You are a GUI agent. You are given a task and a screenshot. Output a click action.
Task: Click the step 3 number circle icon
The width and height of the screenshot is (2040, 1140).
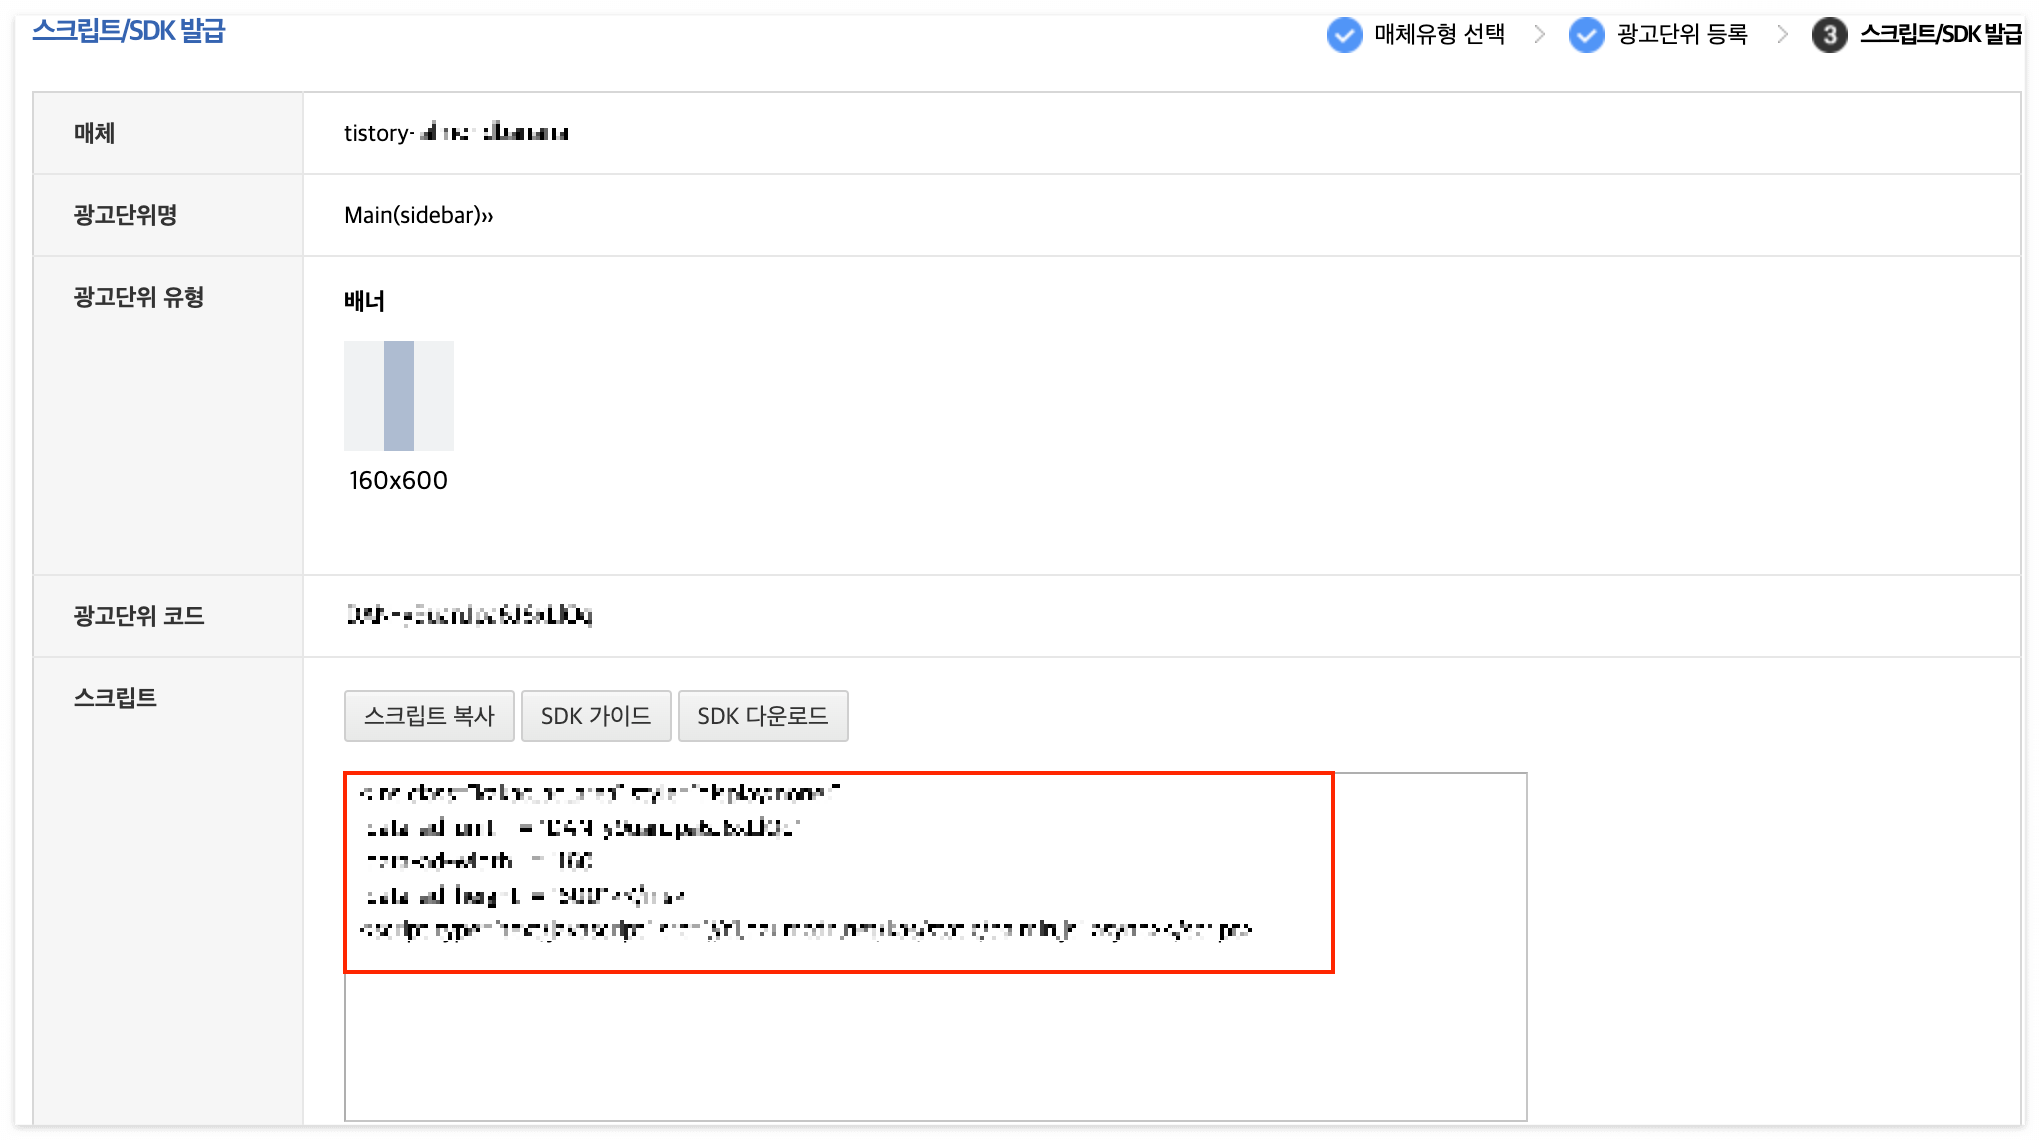[1829, 35]
